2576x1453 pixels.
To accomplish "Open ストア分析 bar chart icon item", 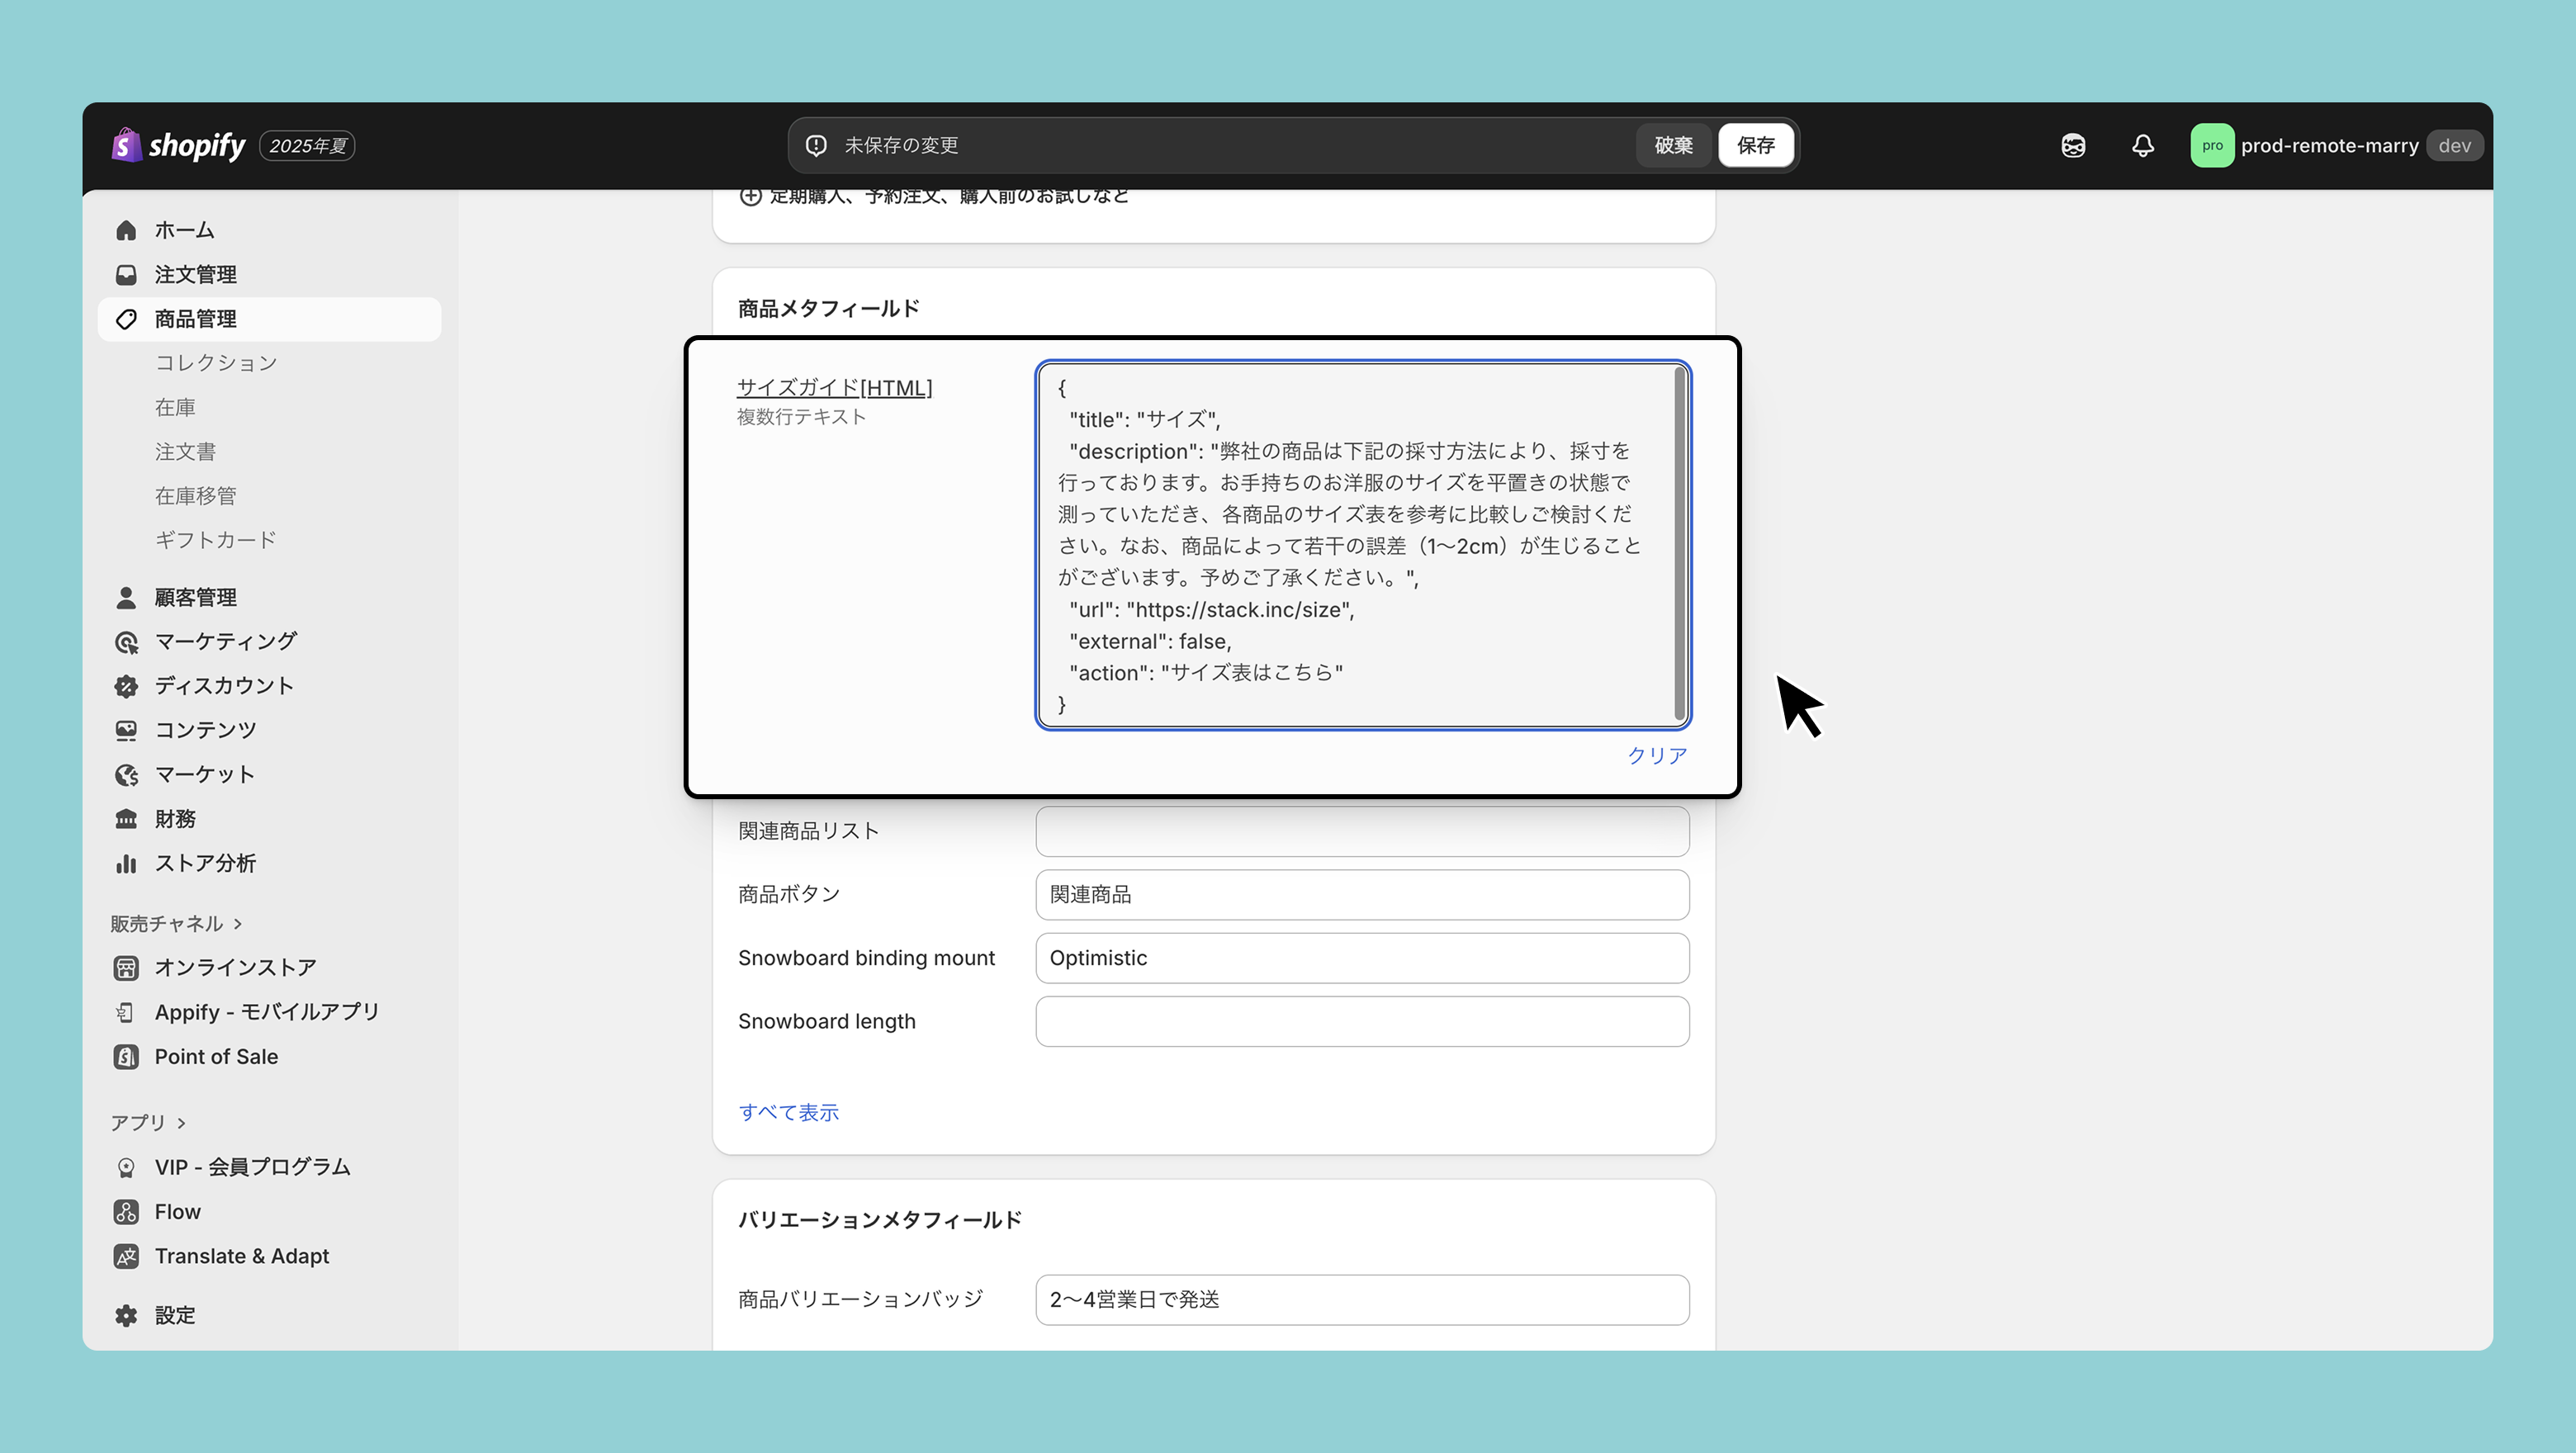I will pos(126,863).
